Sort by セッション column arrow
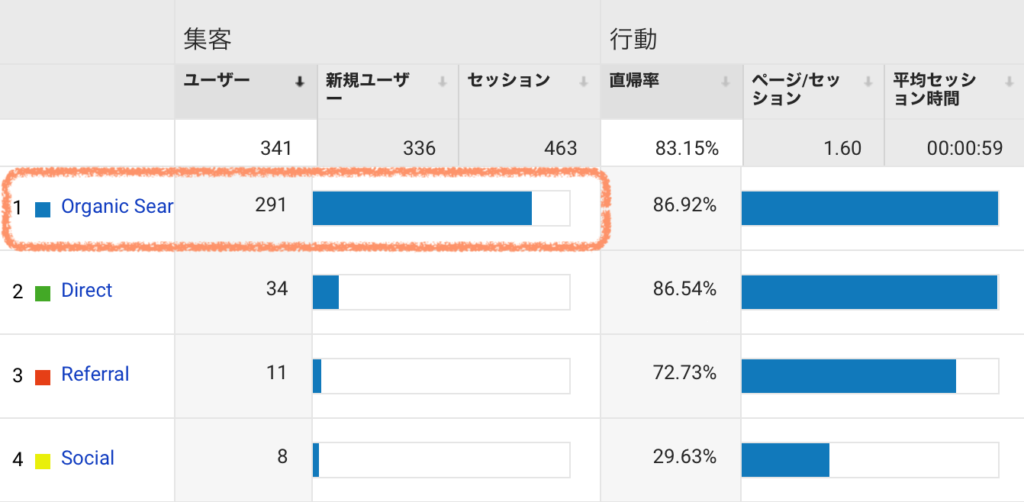Image resolution: width=1024 pixels, height=502 pixels. [584, 82]
